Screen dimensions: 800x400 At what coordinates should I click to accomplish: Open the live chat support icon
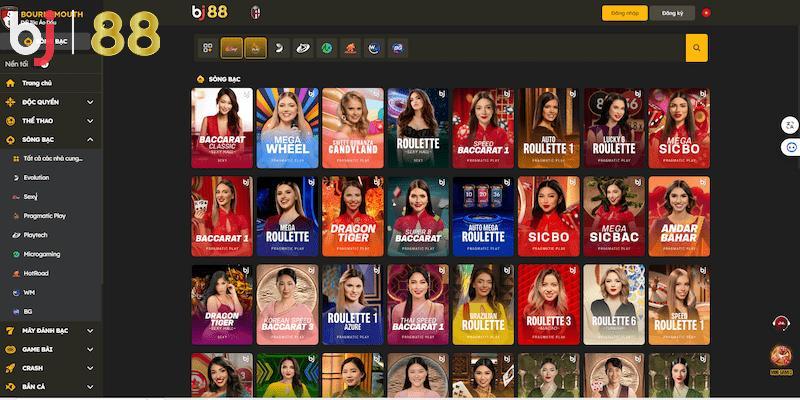tap(790, 146)
